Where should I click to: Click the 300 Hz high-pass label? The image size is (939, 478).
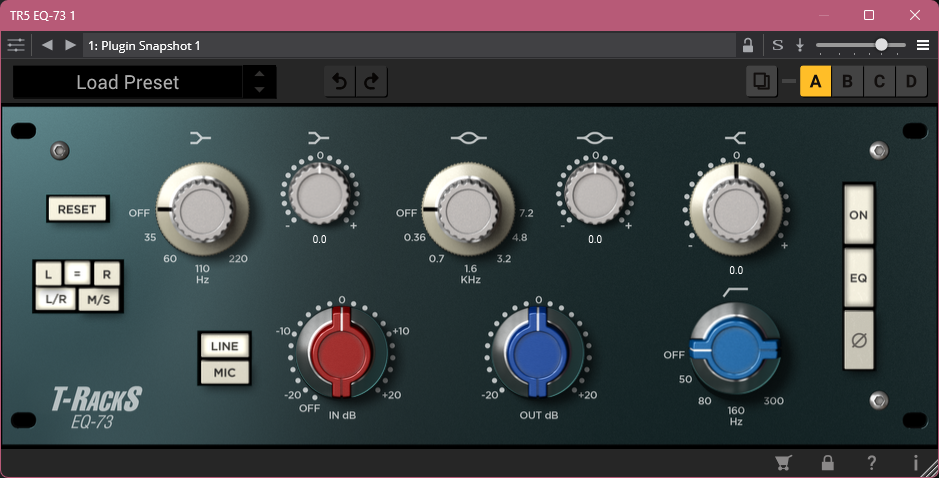coord(773,401)
